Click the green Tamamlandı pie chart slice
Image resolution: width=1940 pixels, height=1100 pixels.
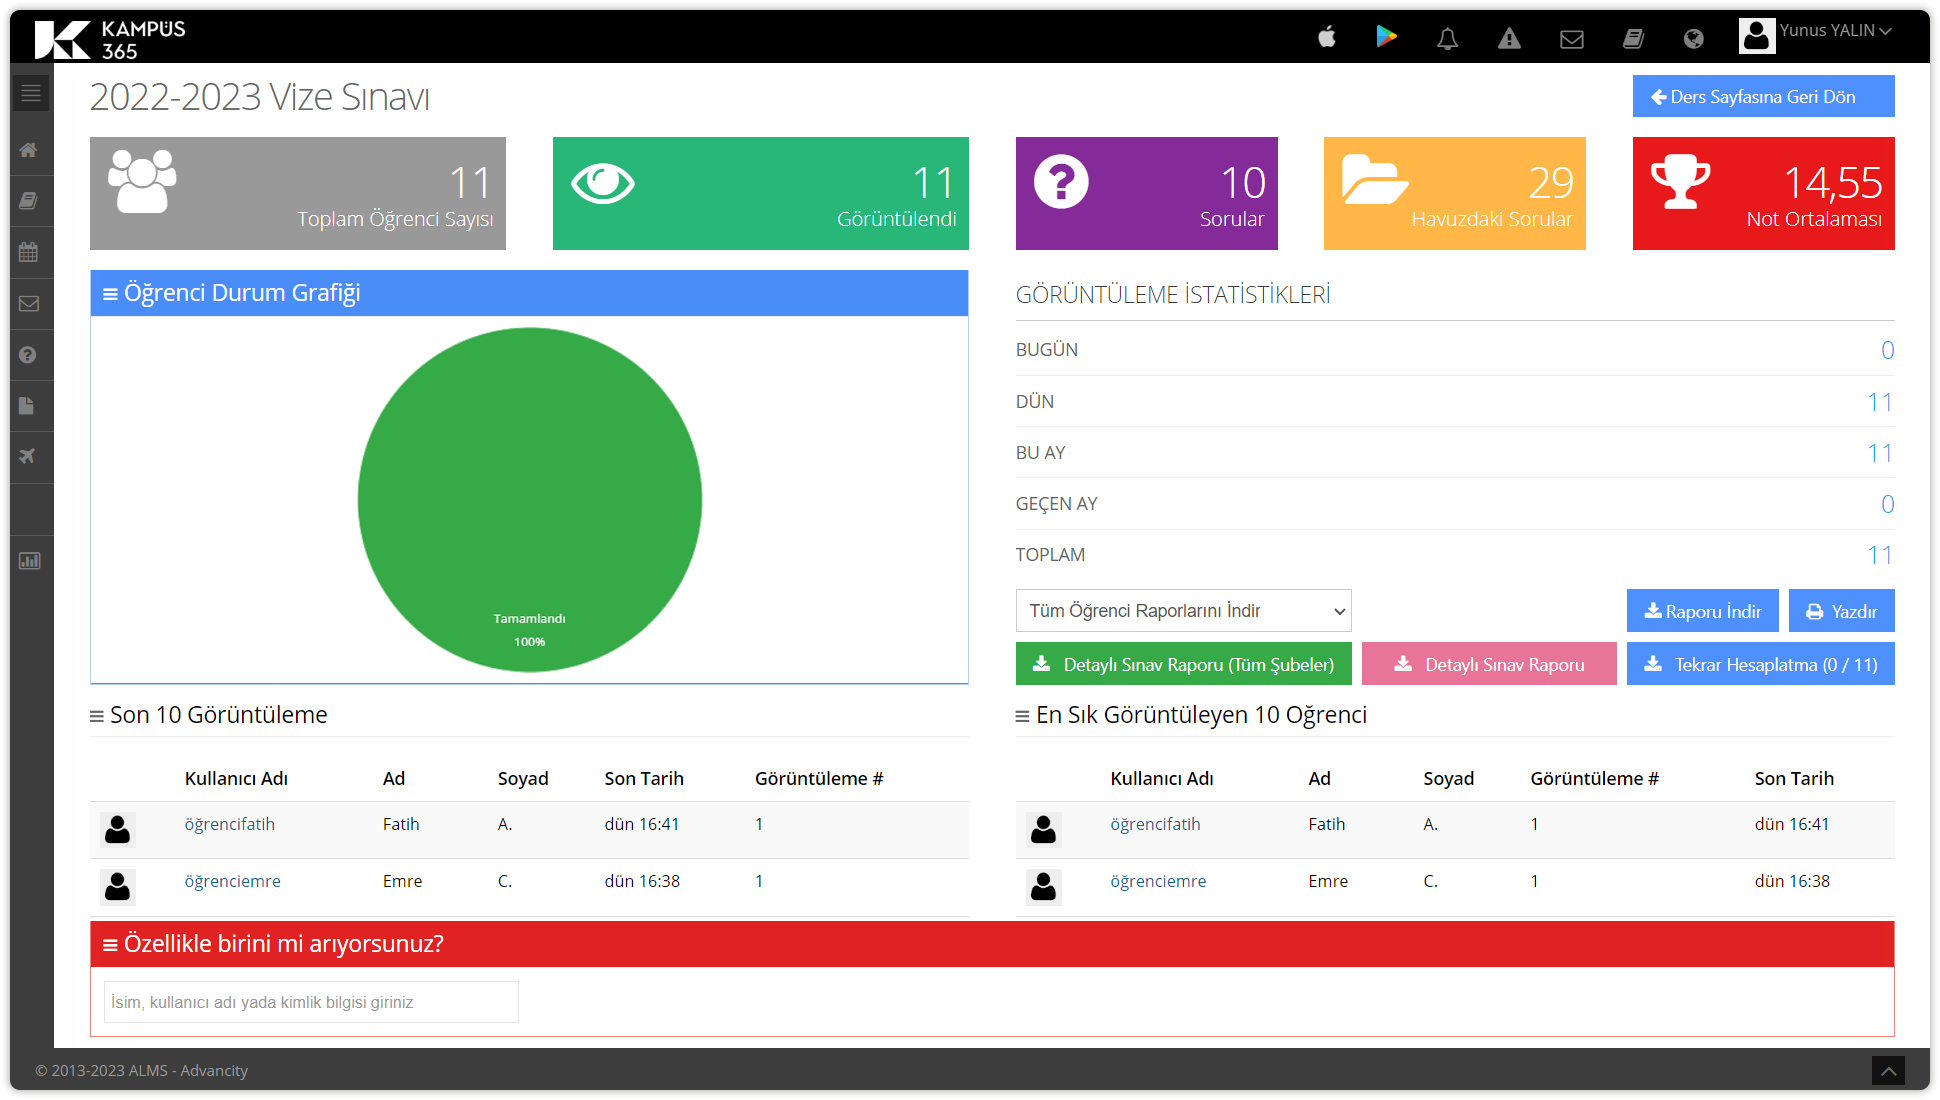(x=529, y=480)
